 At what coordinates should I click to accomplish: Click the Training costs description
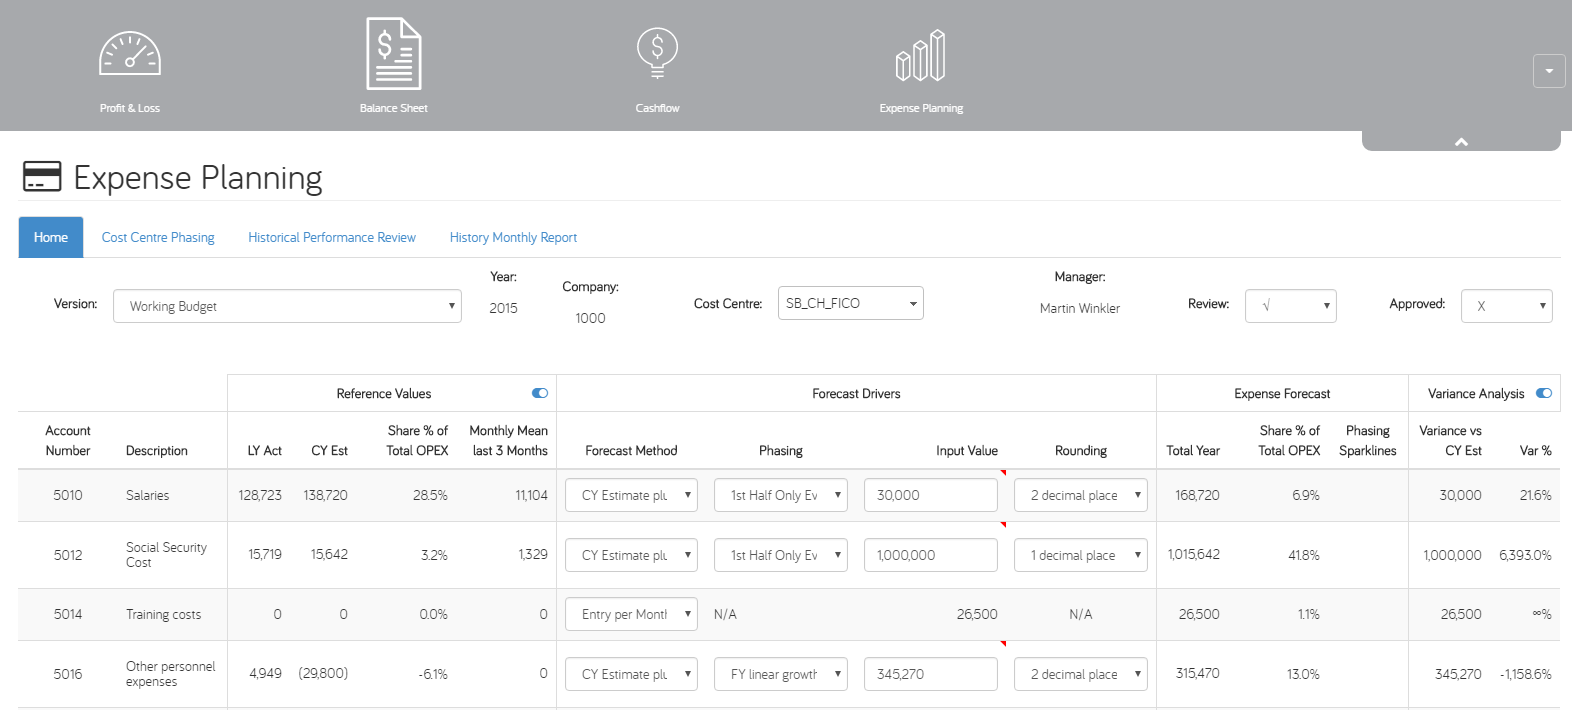163,614
